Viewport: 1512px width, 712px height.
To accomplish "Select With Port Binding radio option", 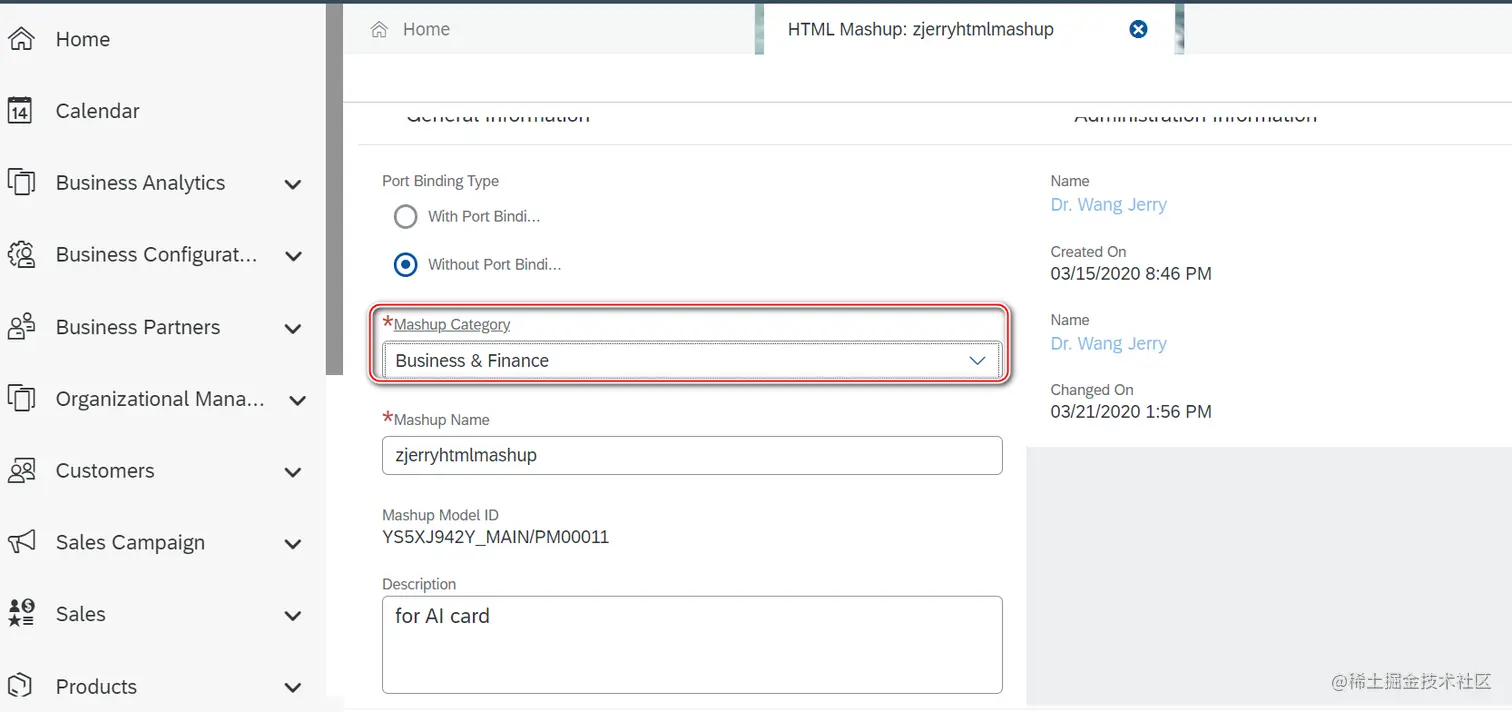I will [405, 216].
